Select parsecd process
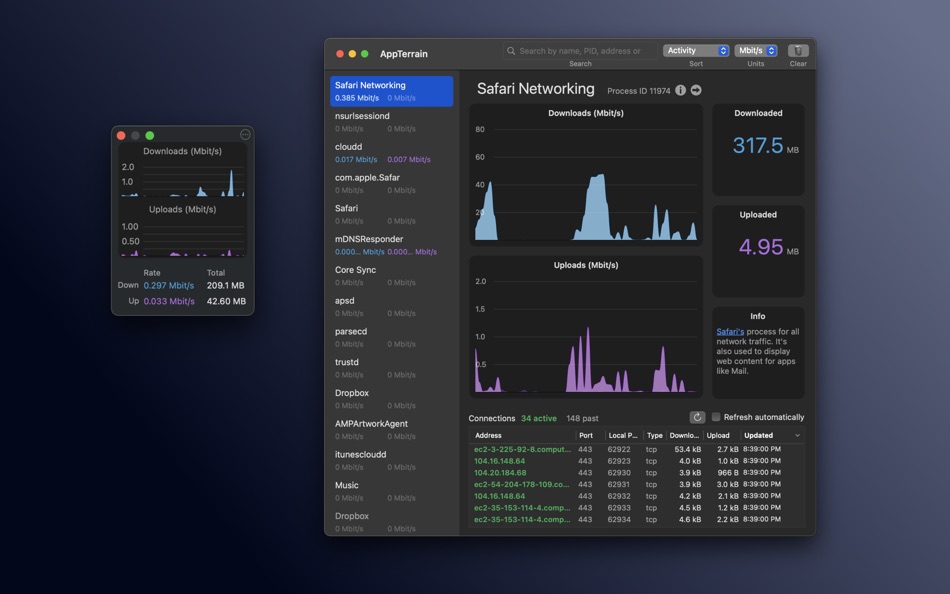 pyautogui.click(x=391, y=338)
